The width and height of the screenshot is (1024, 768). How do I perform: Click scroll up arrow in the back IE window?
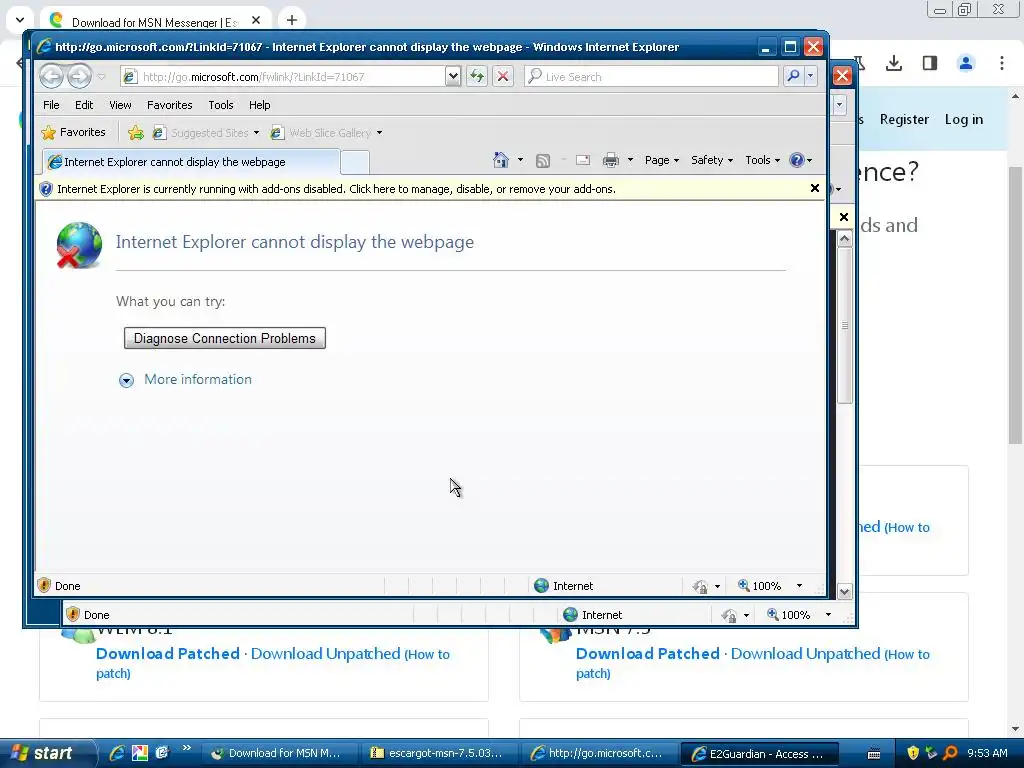pos(844,238)
